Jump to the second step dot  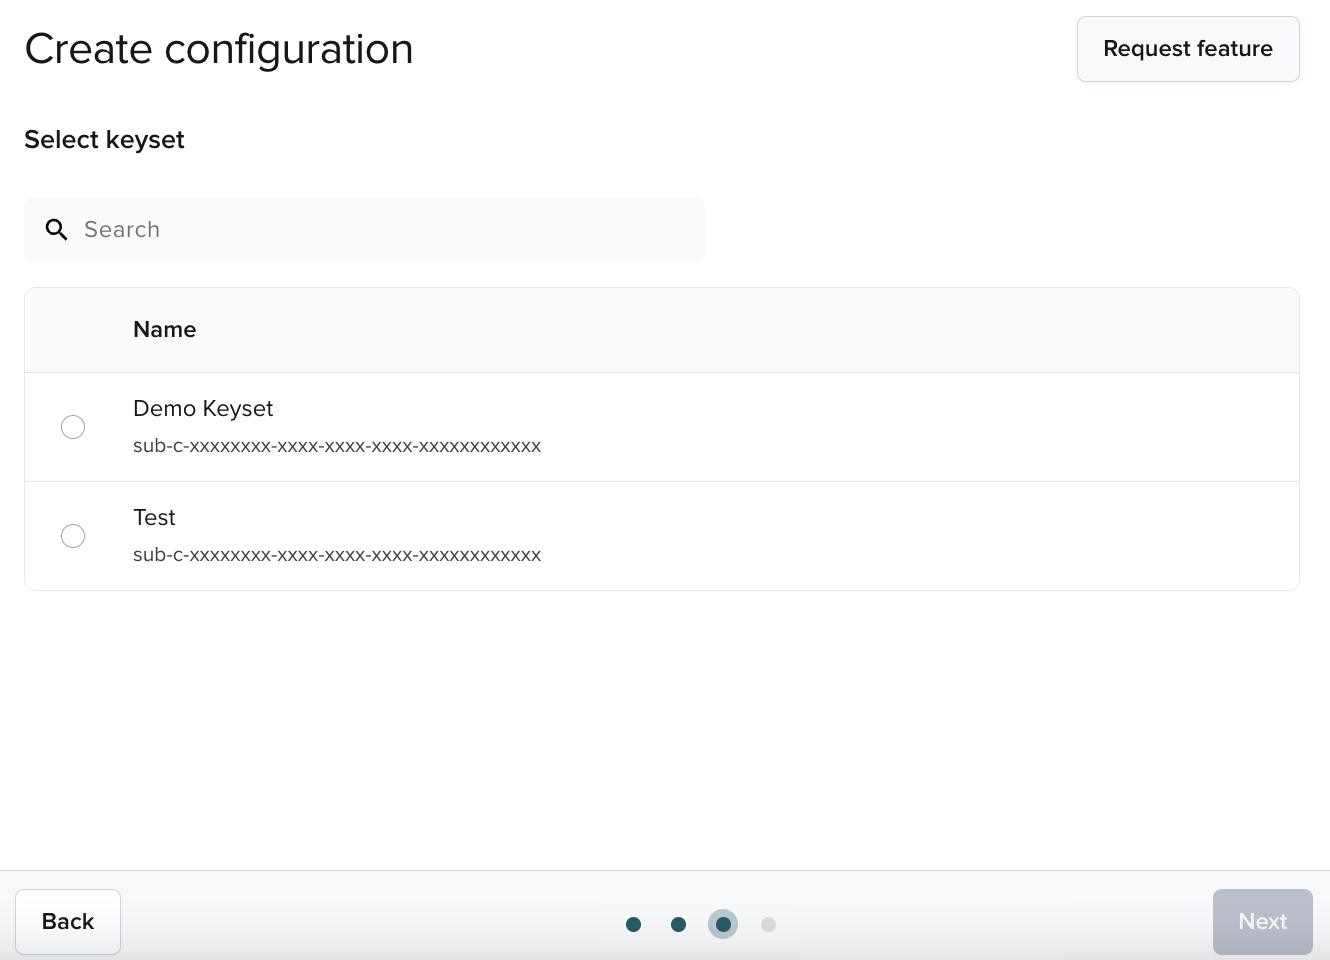pyautogui.click(x=678, y=924)
